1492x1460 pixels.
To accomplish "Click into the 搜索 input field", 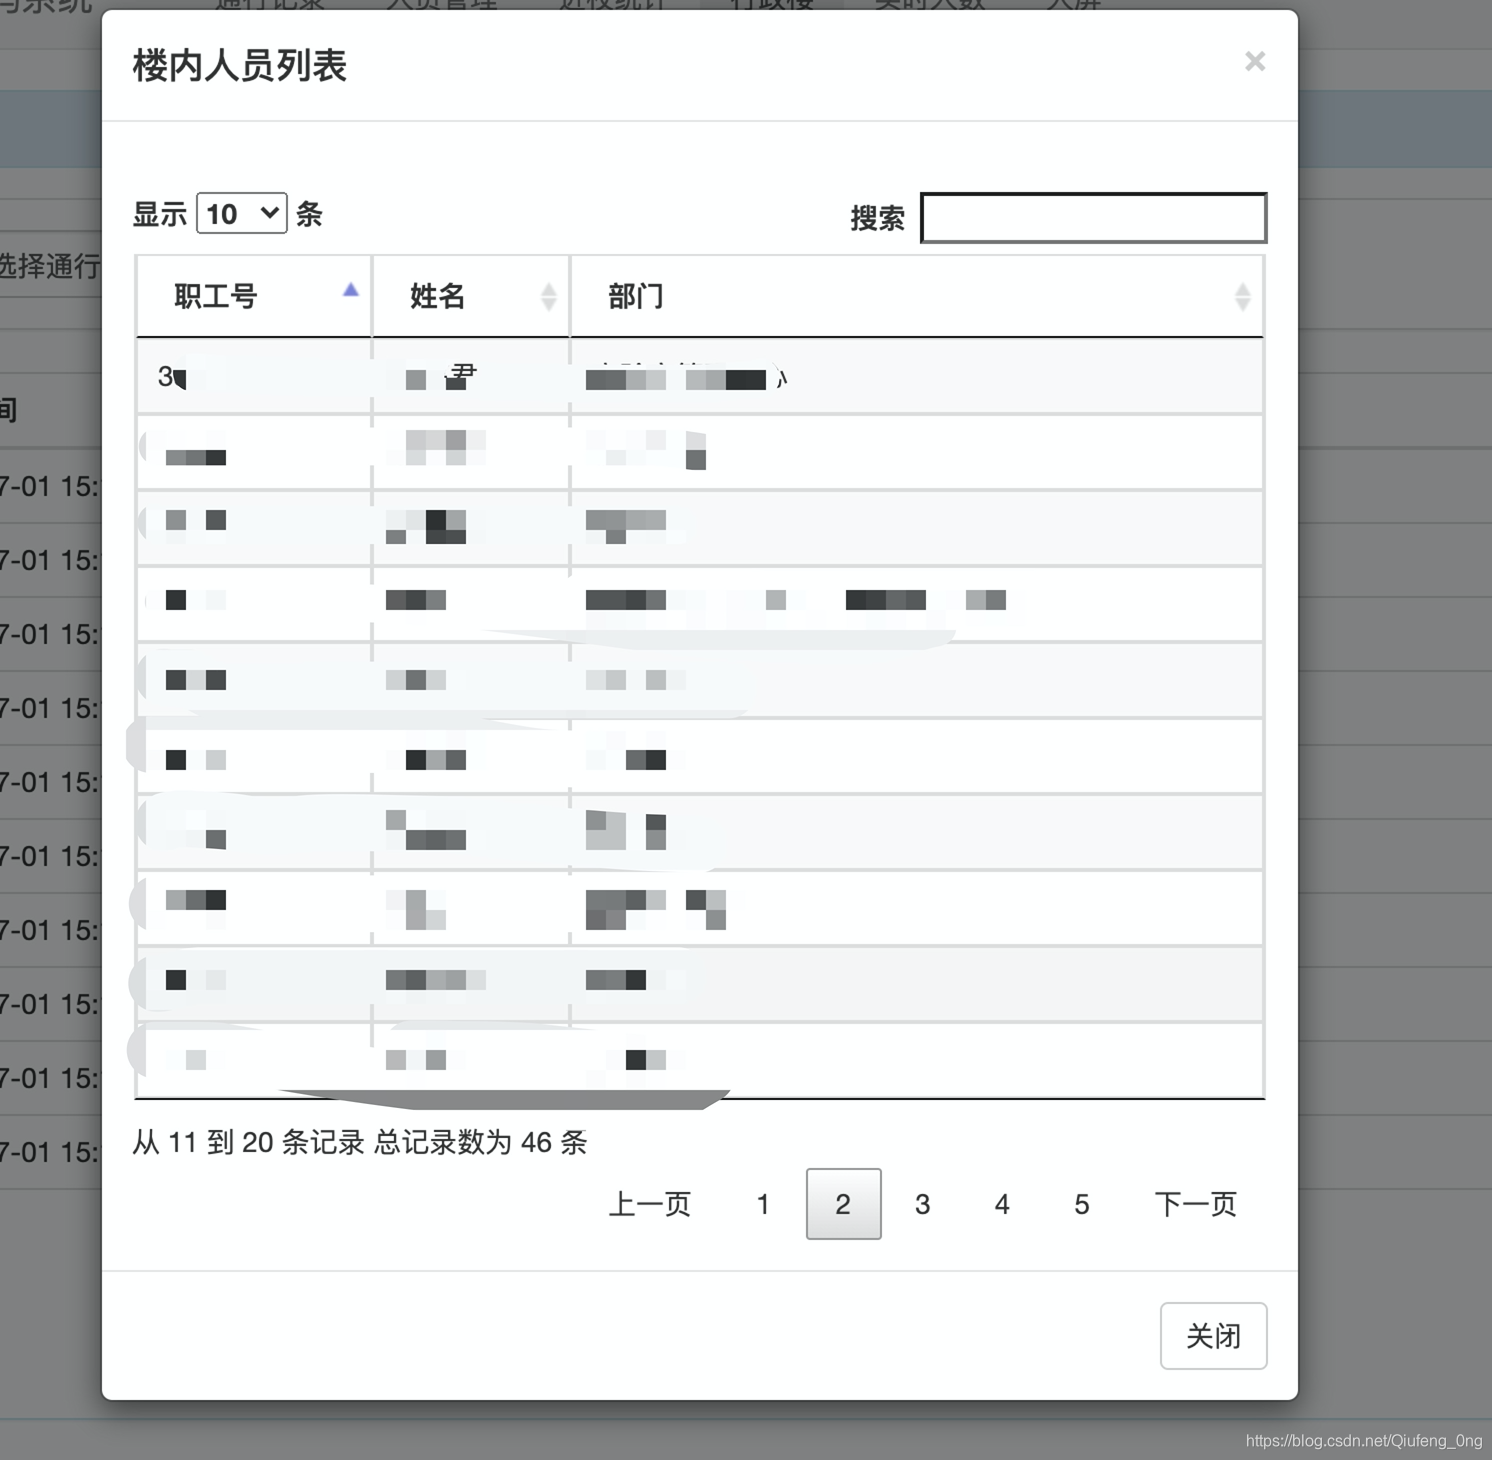I will pos(1093,218).
